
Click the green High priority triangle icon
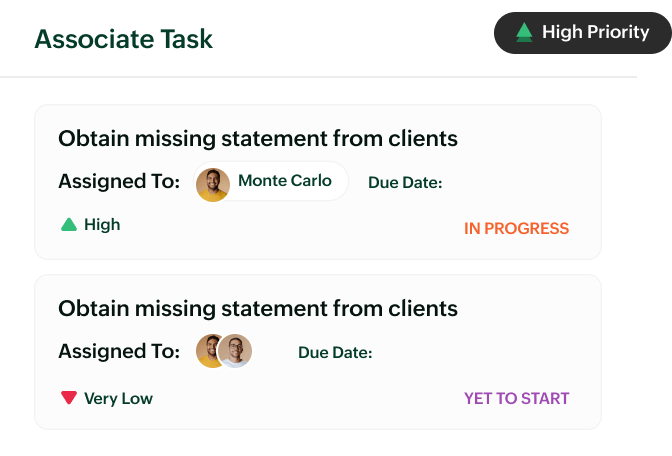point(69,225)
